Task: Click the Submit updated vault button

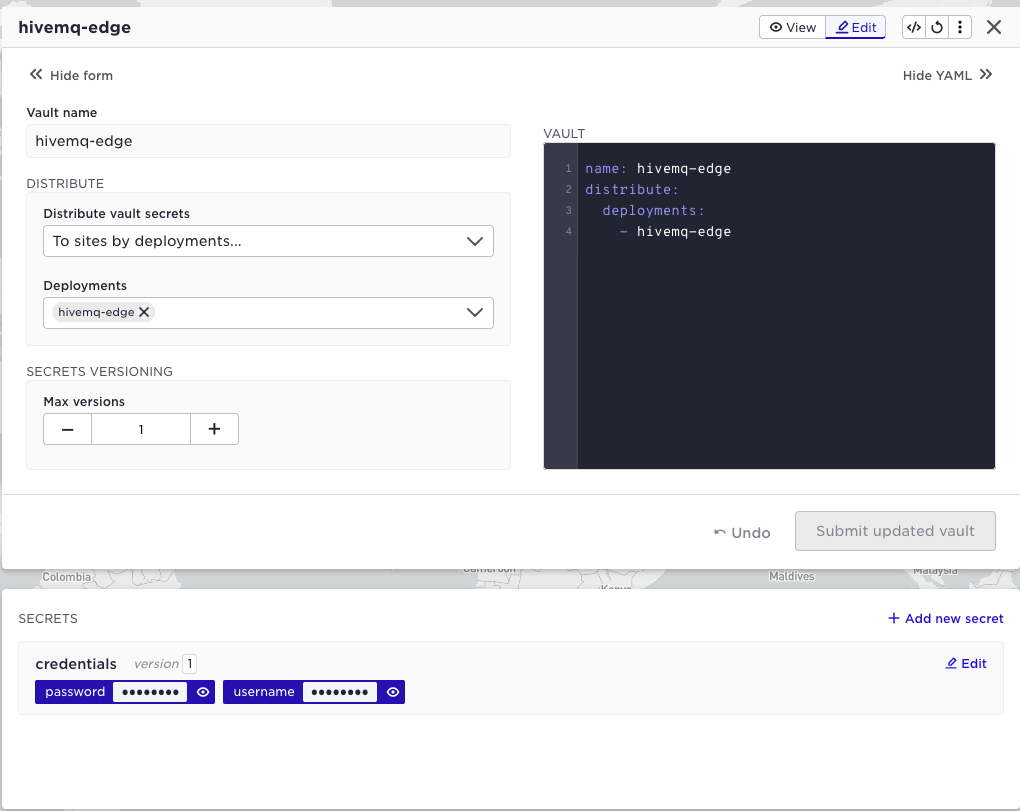Action: pos(895,531)
